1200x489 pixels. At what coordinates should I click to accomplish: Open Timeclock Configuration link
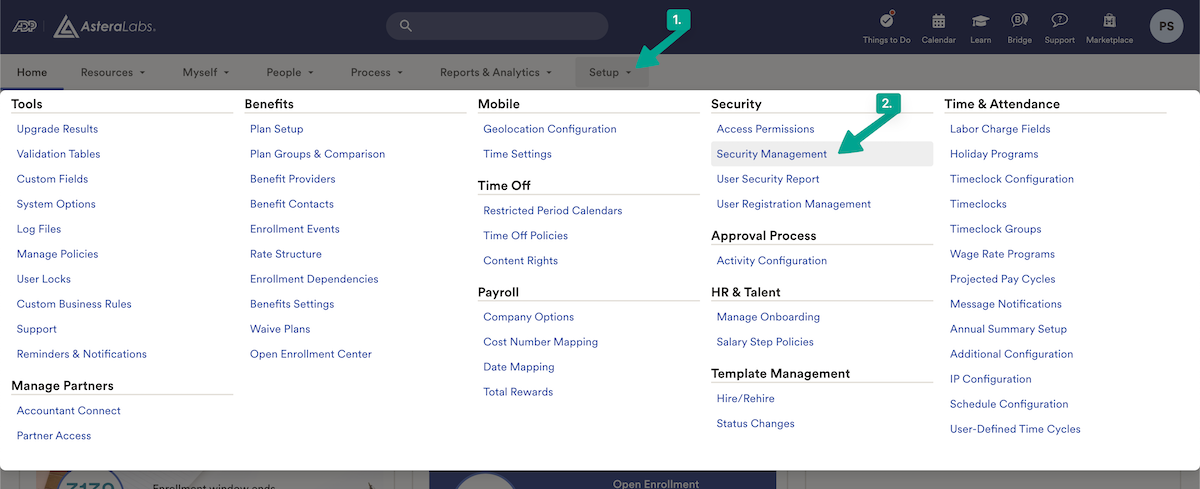tap(1011, 179)
